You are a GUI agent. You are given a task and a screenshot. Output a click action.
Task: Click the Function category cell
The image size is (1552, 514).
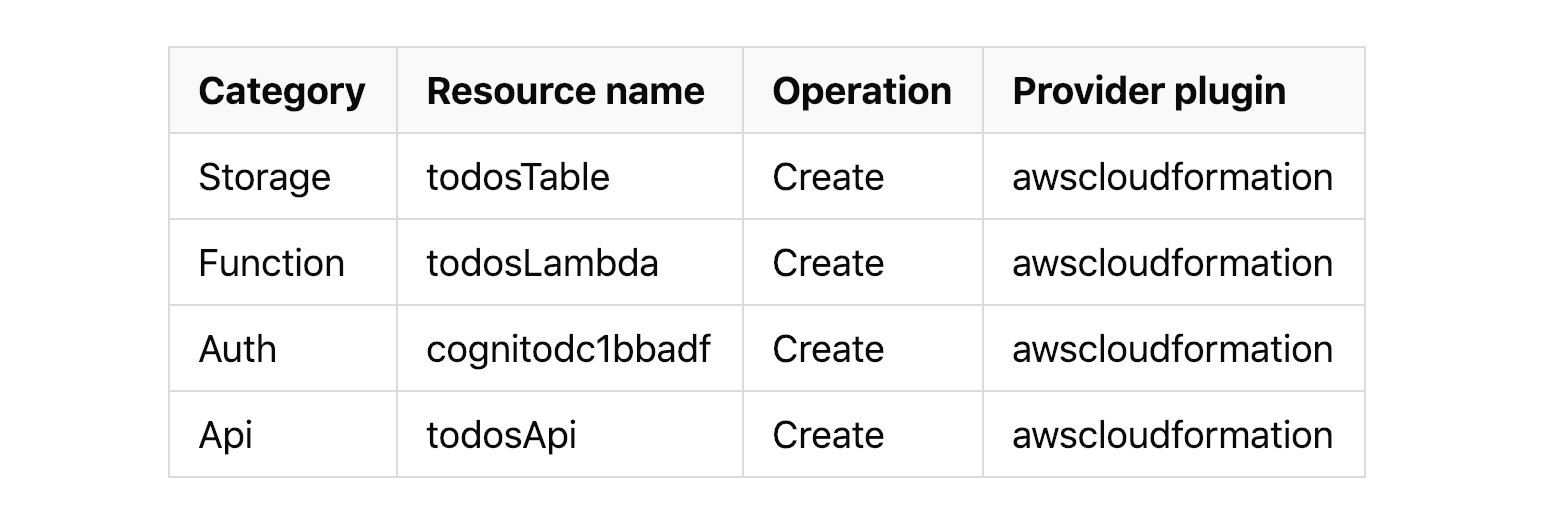271,263
